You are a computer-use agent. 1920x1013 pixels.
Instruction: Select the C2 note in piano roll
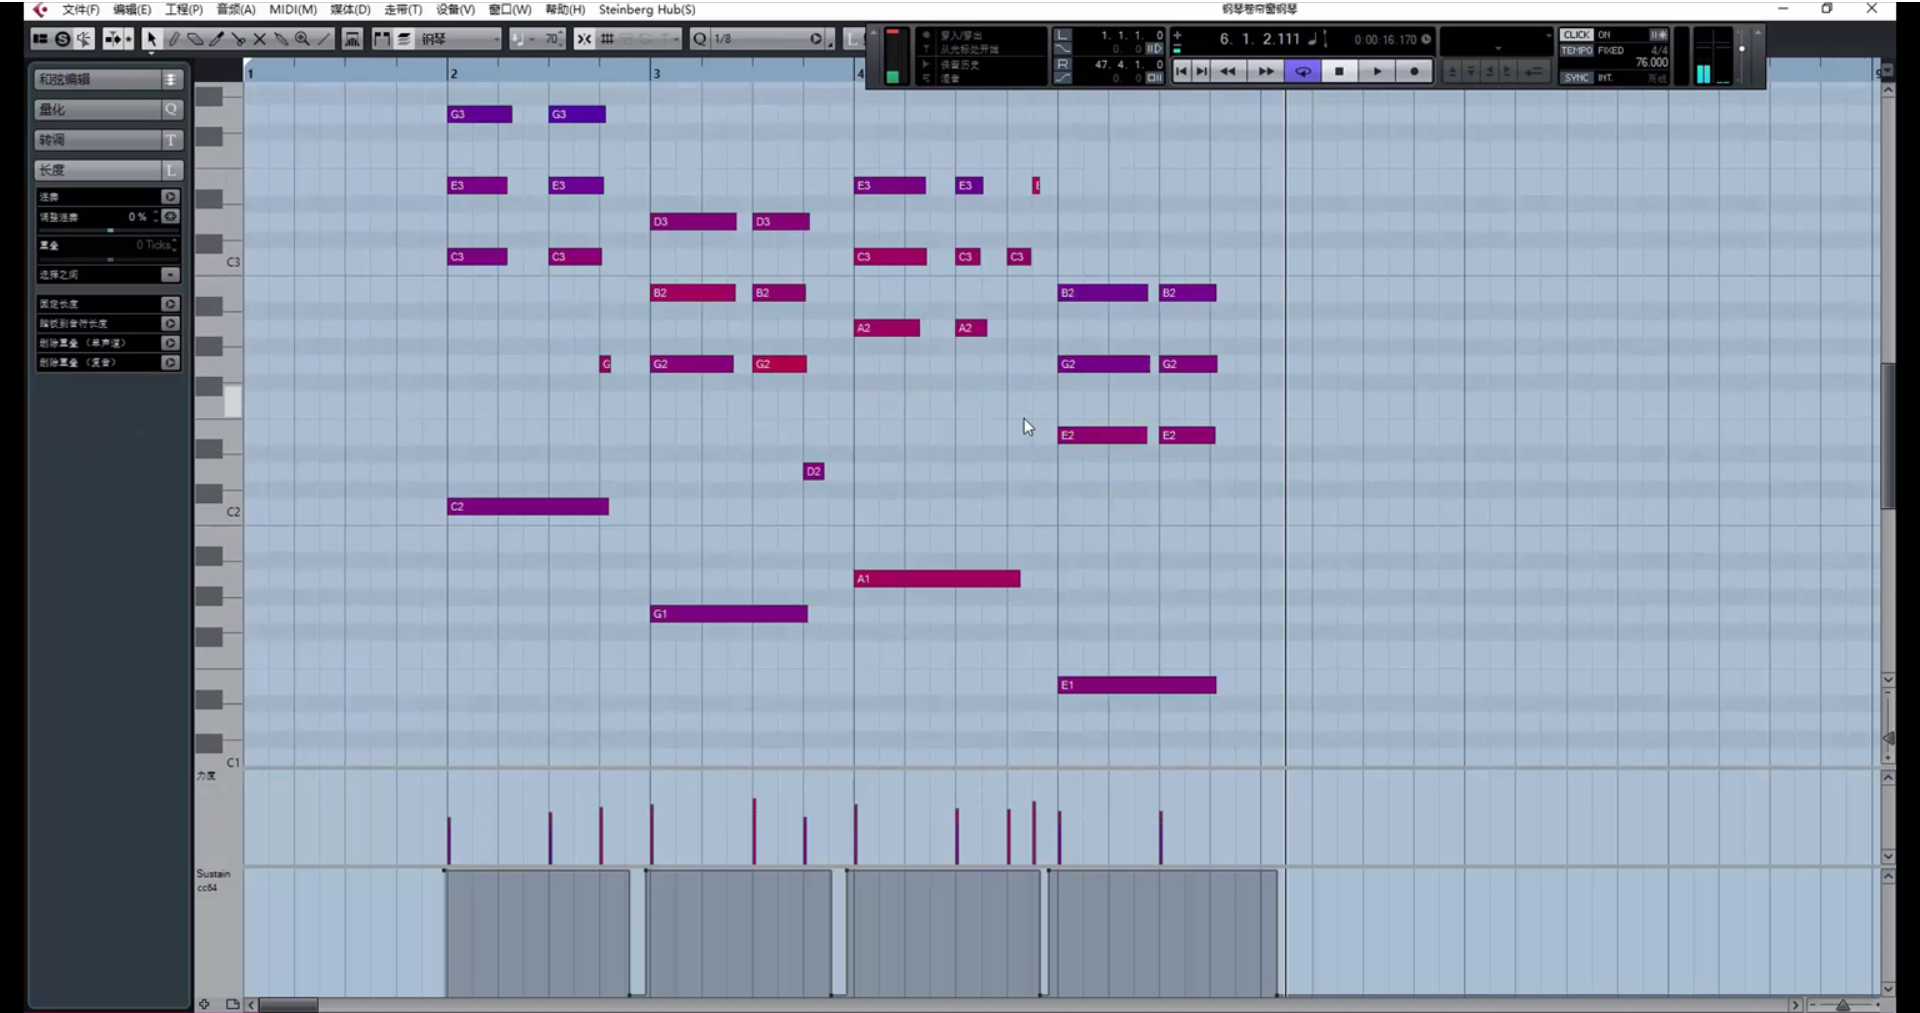click(x=528, y=507)
